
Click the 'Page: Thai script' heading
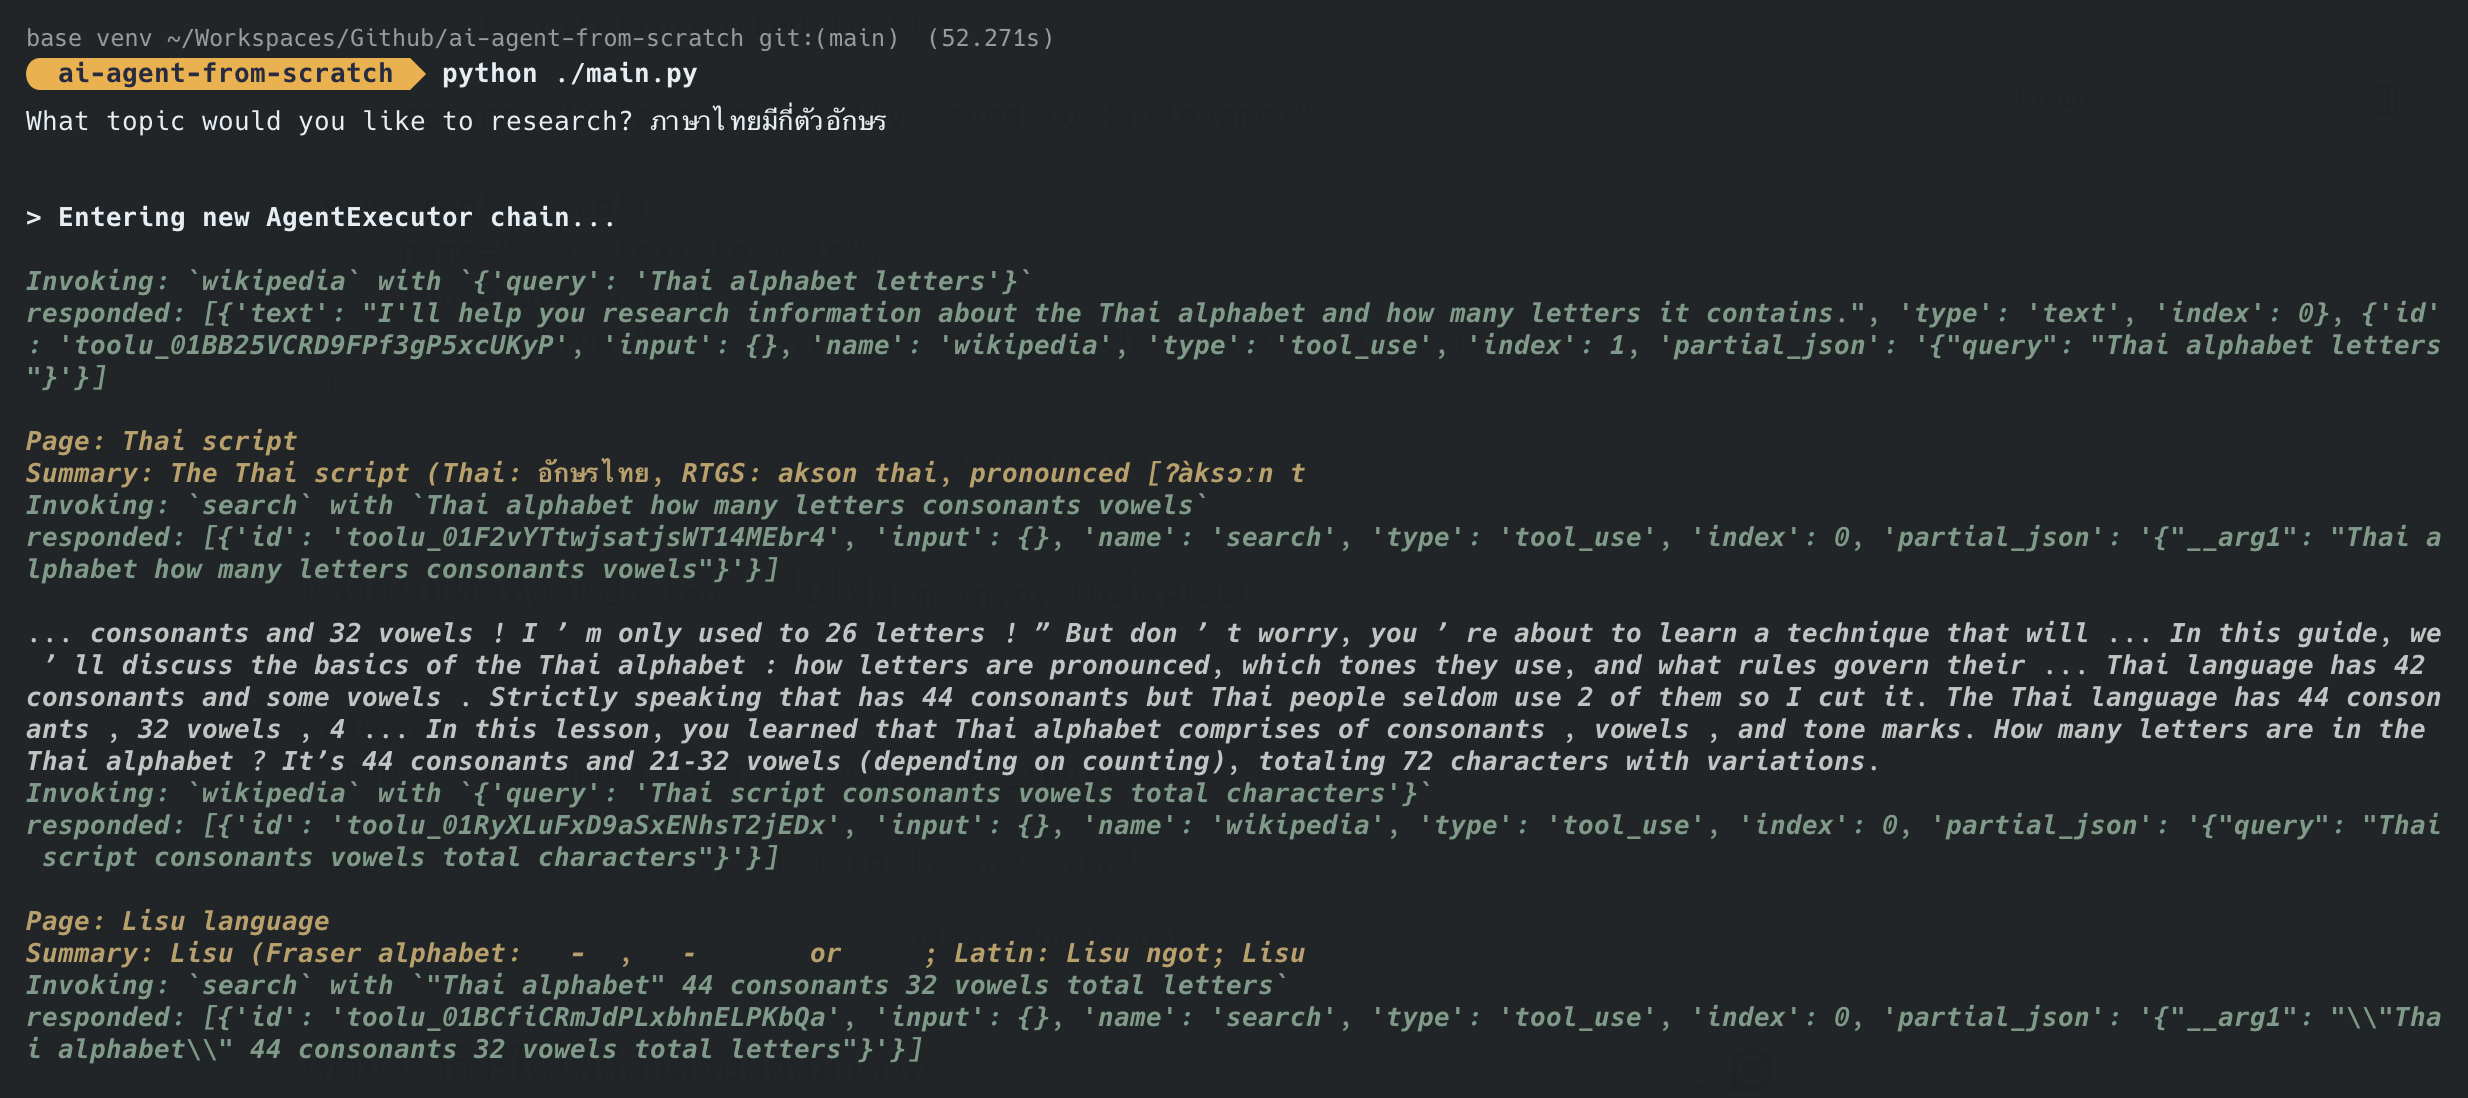(161, 441)
